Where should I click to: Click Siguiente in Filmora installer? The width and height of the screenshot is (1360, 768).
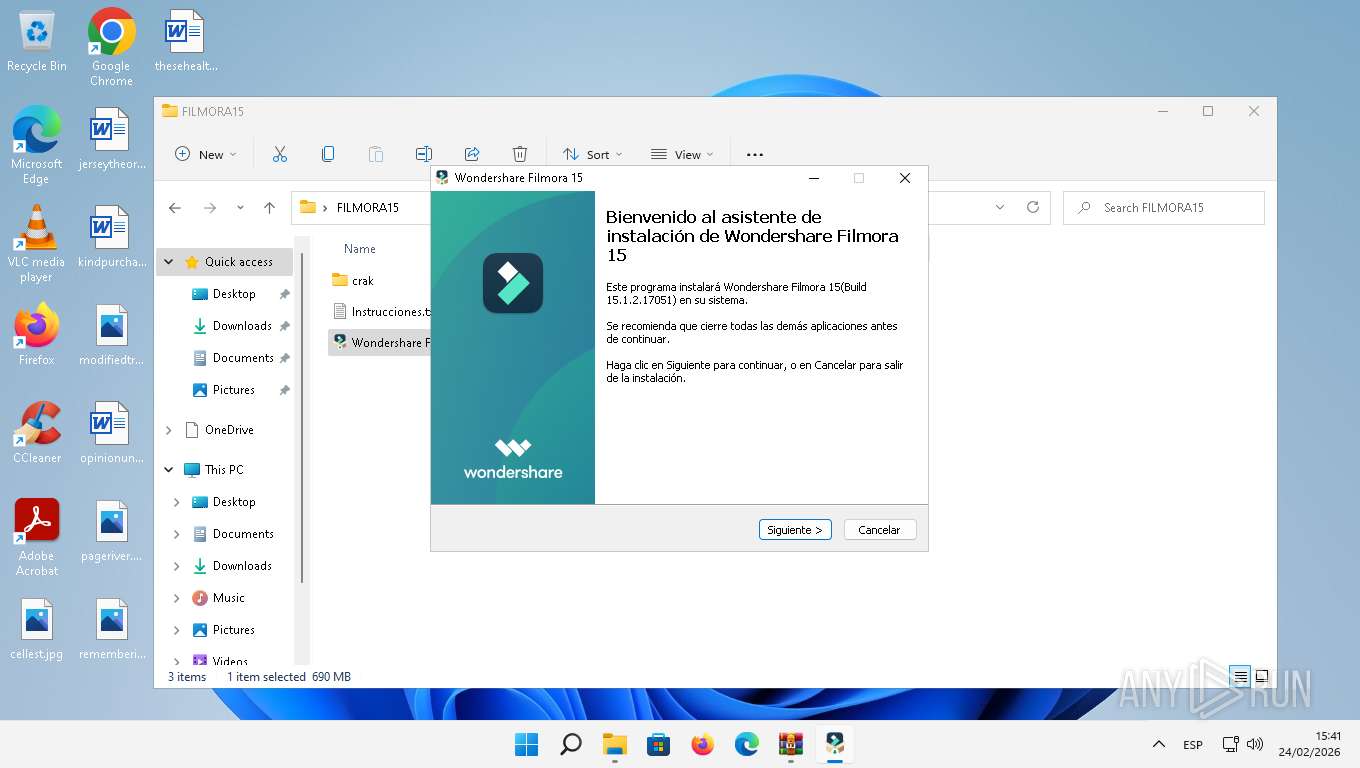(x=795, y=530)
